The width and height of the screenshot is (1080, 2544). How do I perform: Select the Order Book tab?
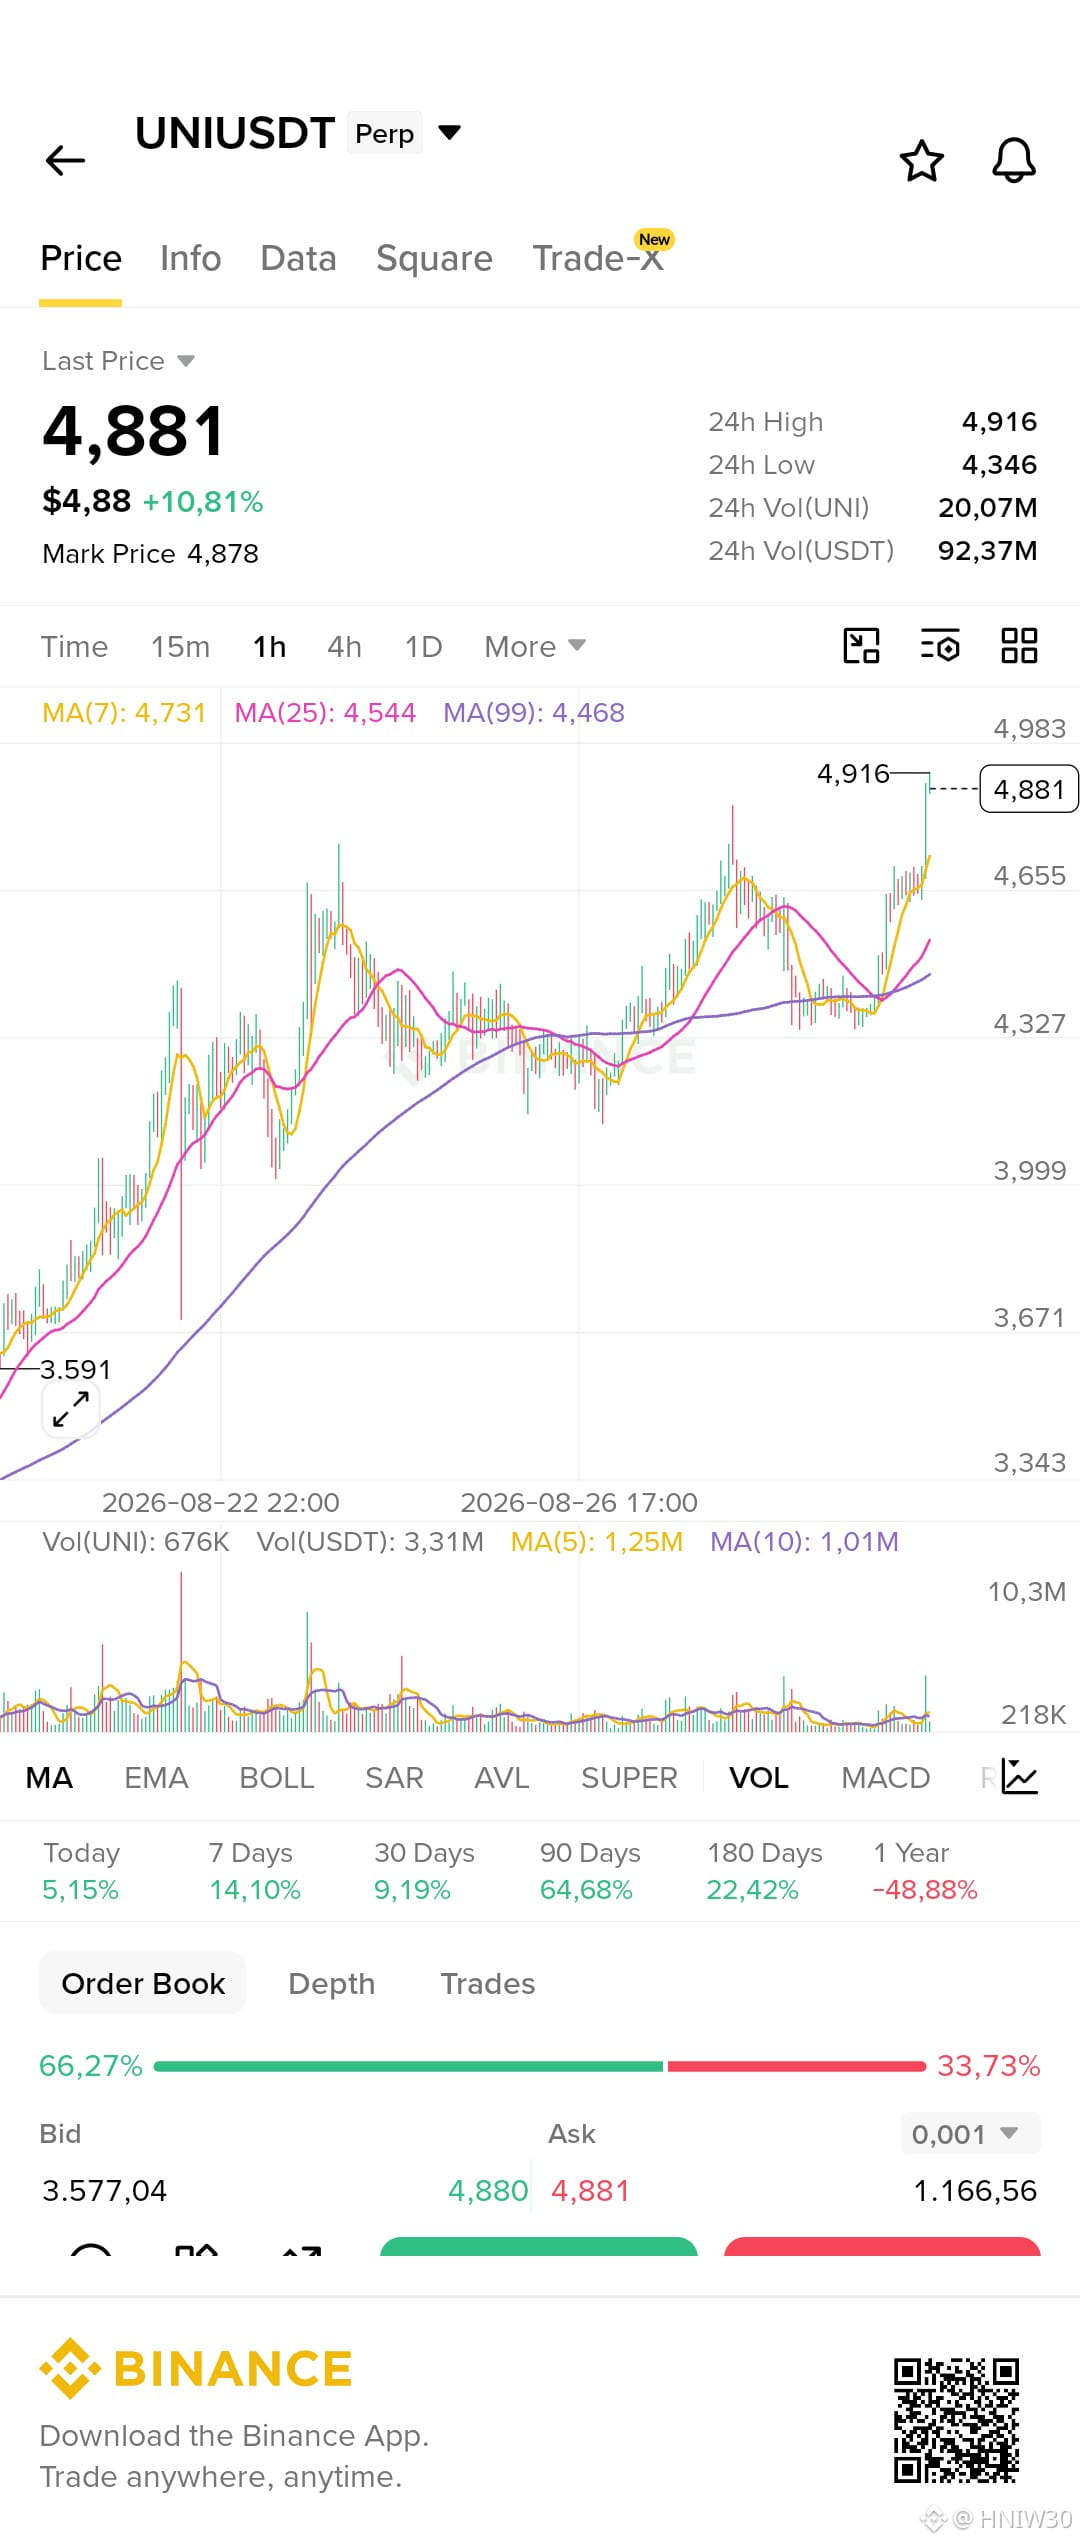coord(143,1983)
